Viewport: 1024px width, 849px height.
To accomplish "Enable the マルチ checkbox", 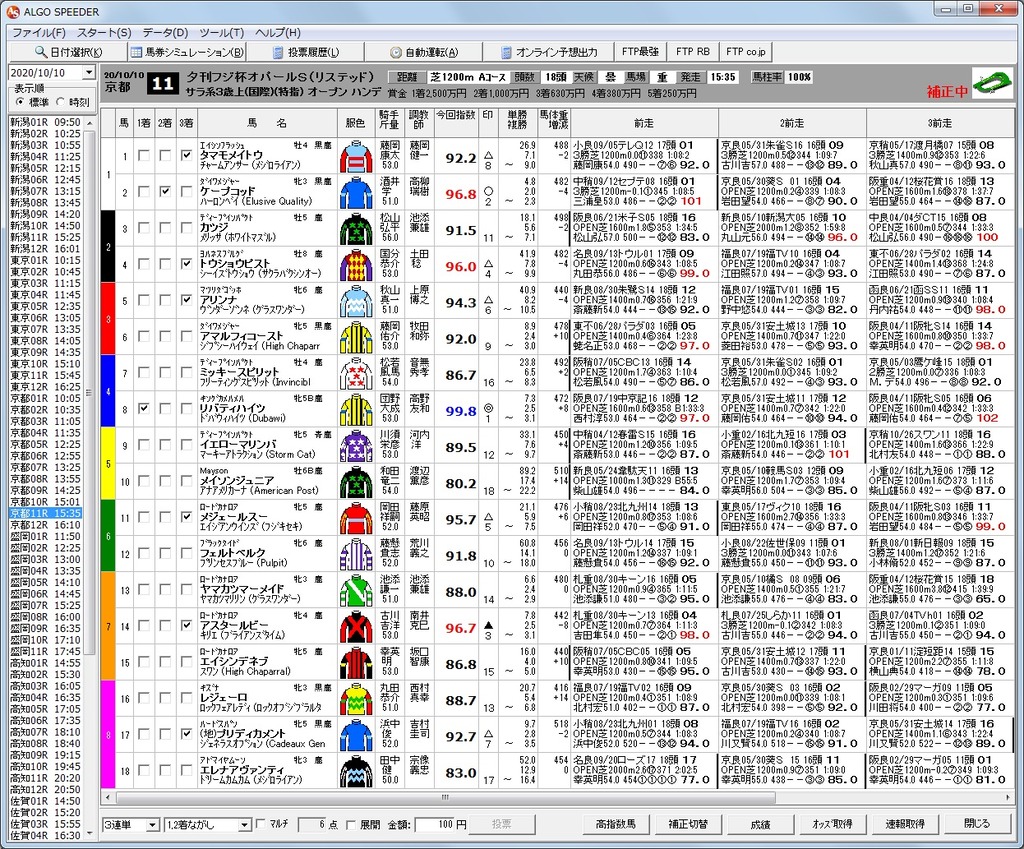I will tap(261, 824).
